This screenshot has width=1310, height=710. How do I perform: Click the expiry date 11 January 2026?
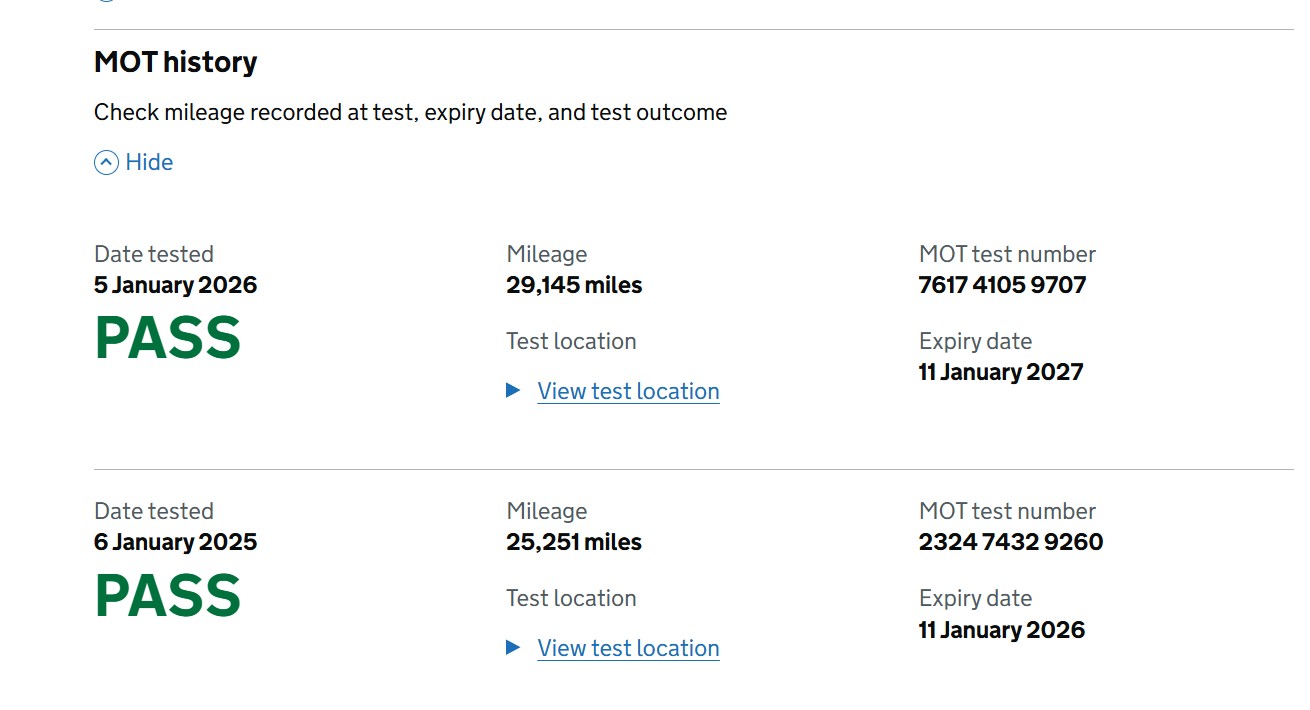coord(1001,629)
